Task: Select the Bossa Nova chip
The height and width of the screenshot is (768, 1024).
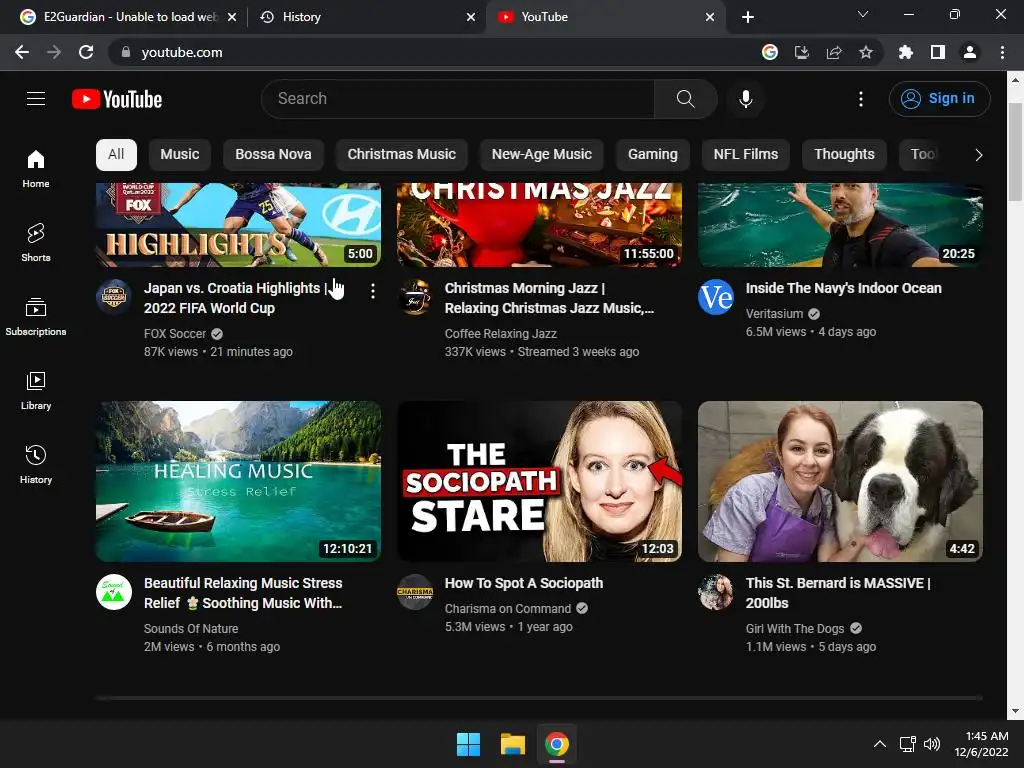Action: point(273,155)
